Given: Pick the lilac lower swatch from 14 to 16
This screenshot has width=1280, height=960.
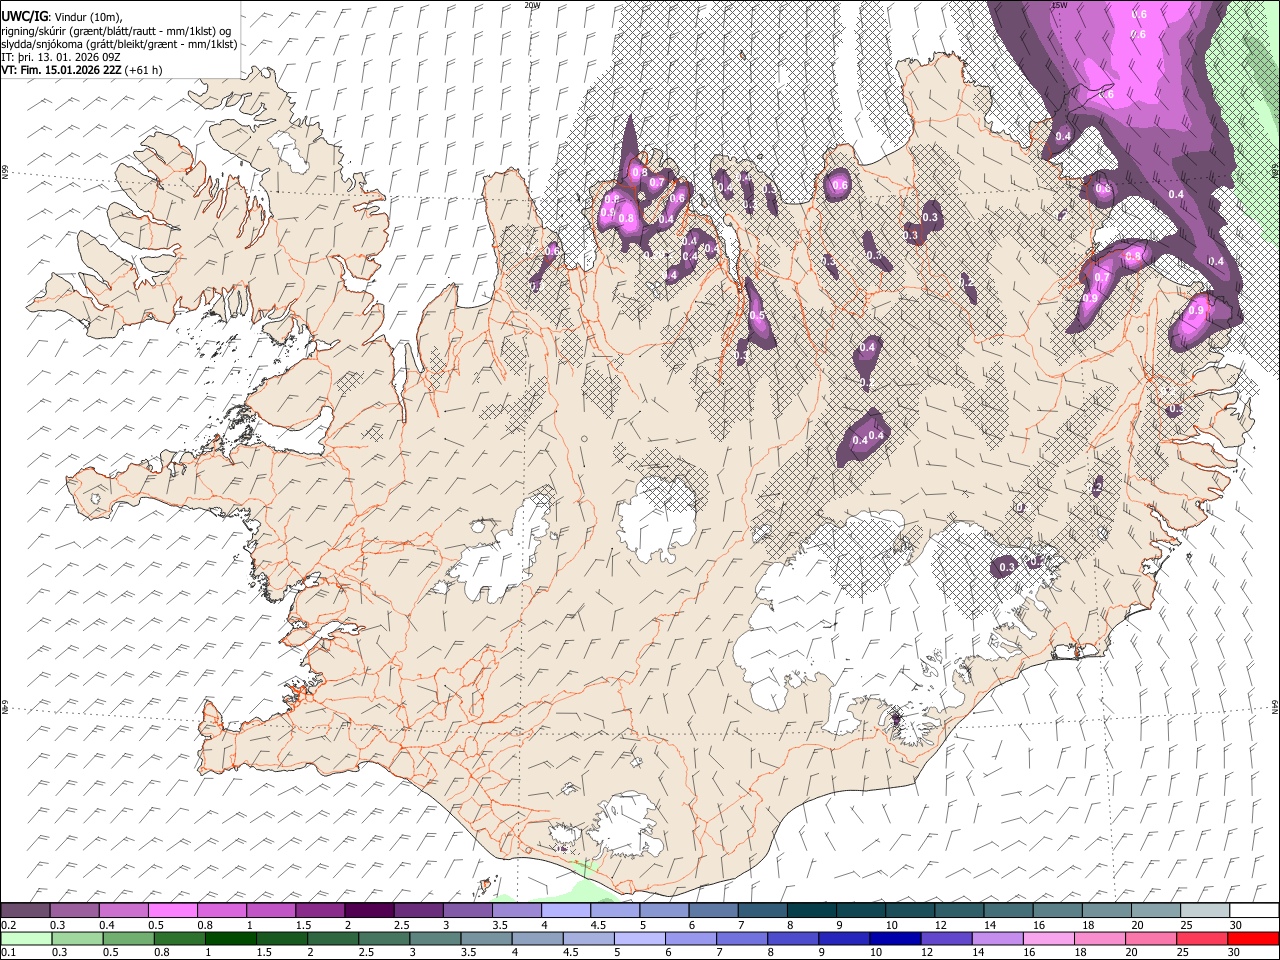Looking at the screenshot, I should tap(999, 938).
